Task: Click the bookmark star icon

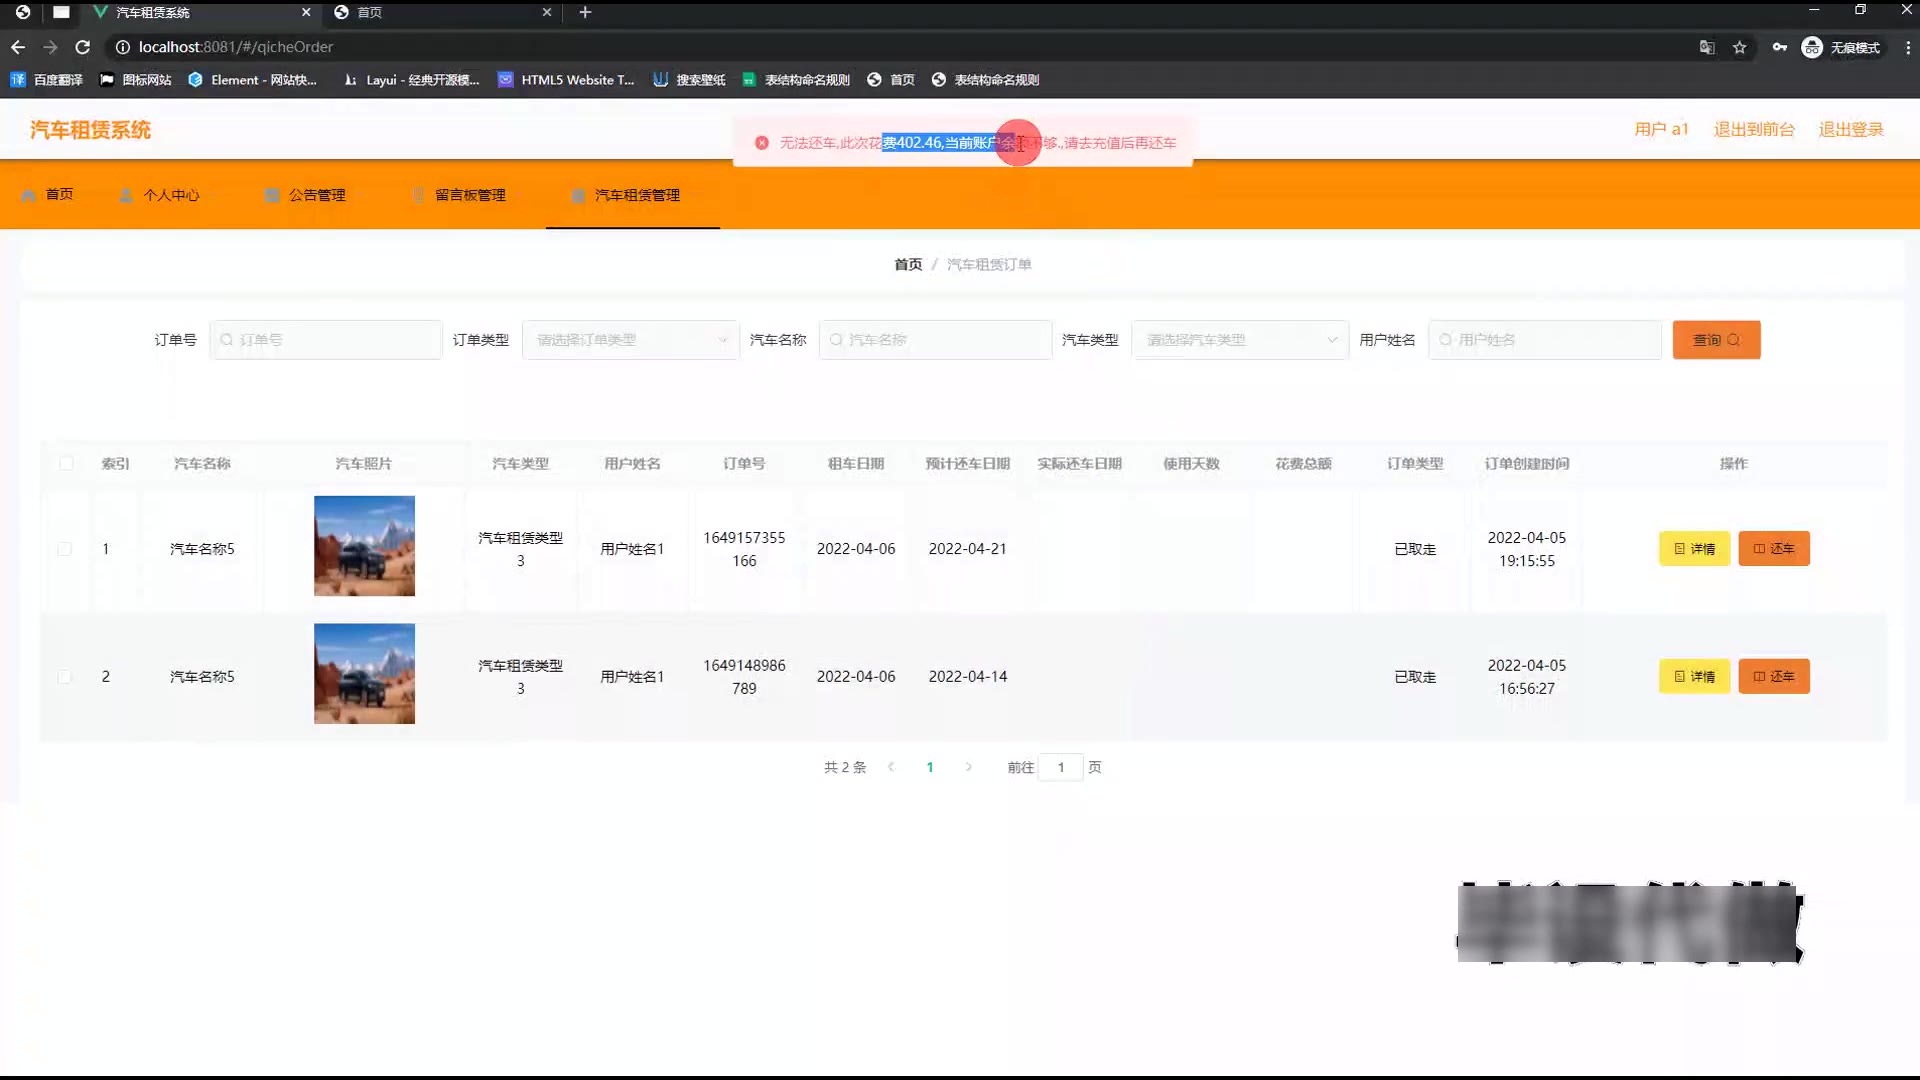Action: pos(1740,47)
